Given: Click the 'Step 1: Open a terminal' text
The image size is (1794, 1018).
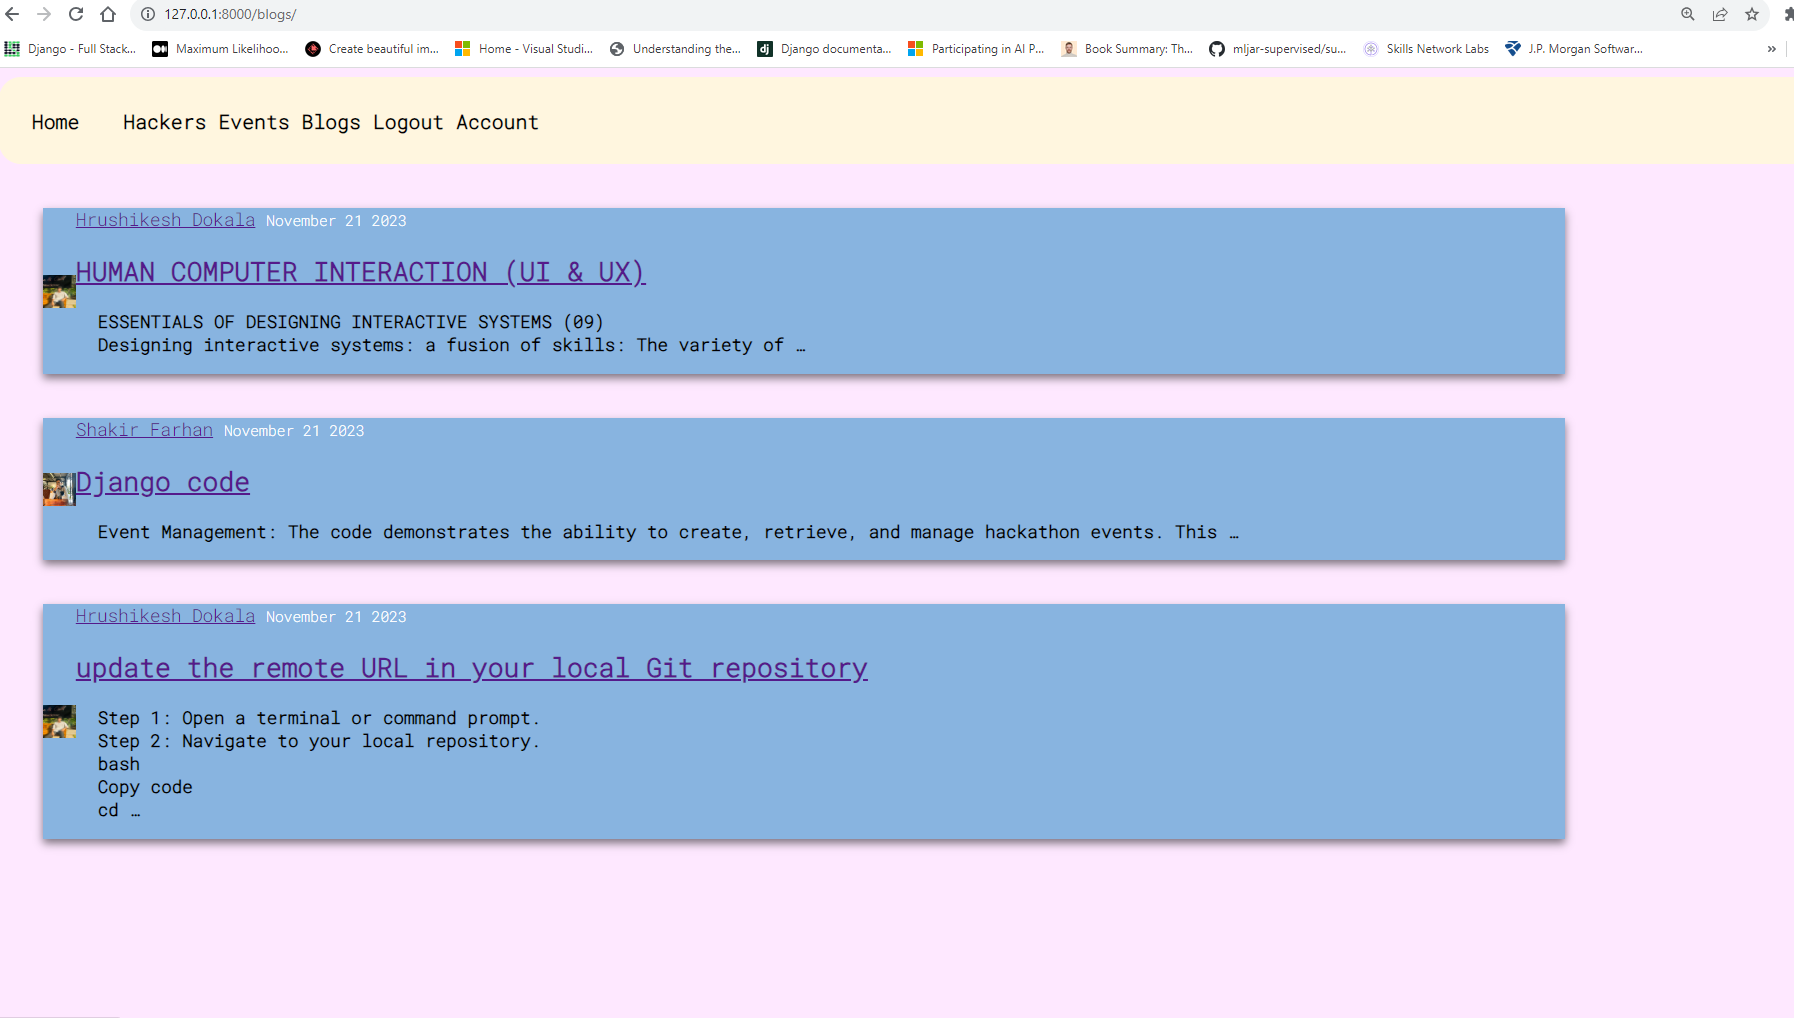Looking at the screenshot, I should coord(318,718).
